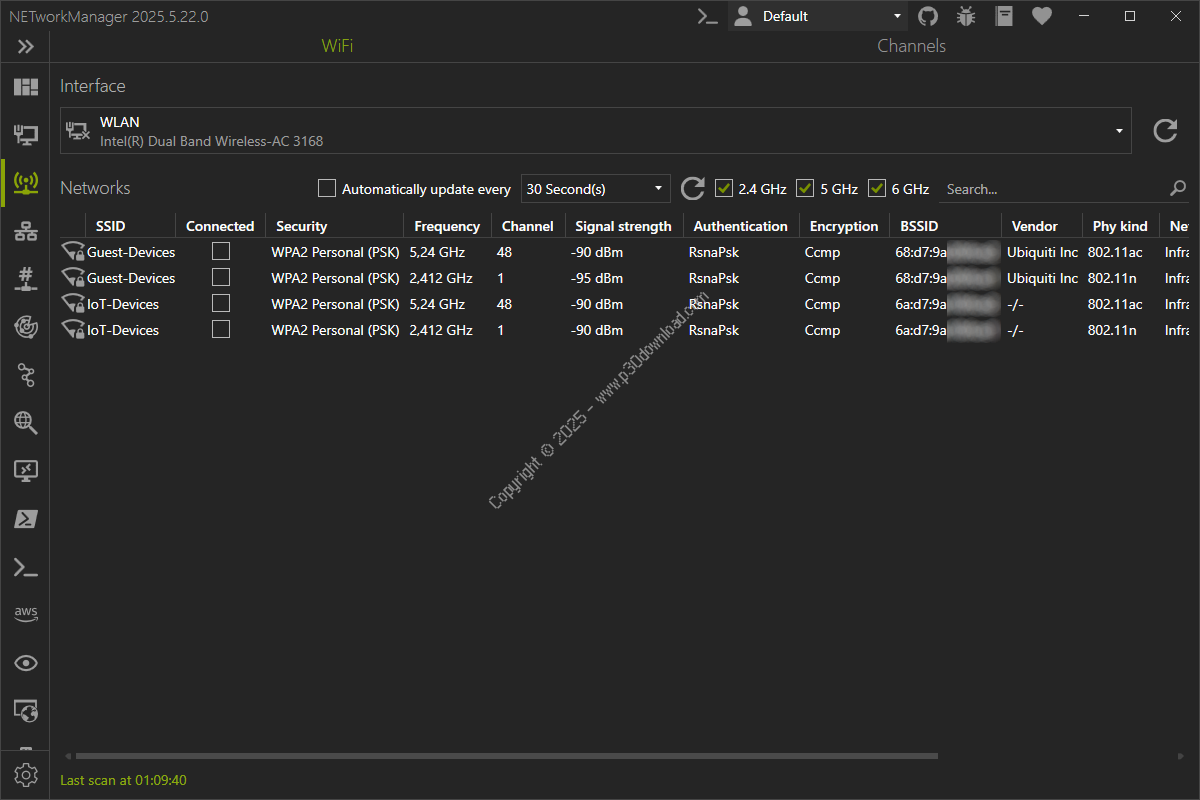The height and width of the screenshot is (800, 1200).
Task: Click the heart donate icon
Action: (x=1042, y=16)
